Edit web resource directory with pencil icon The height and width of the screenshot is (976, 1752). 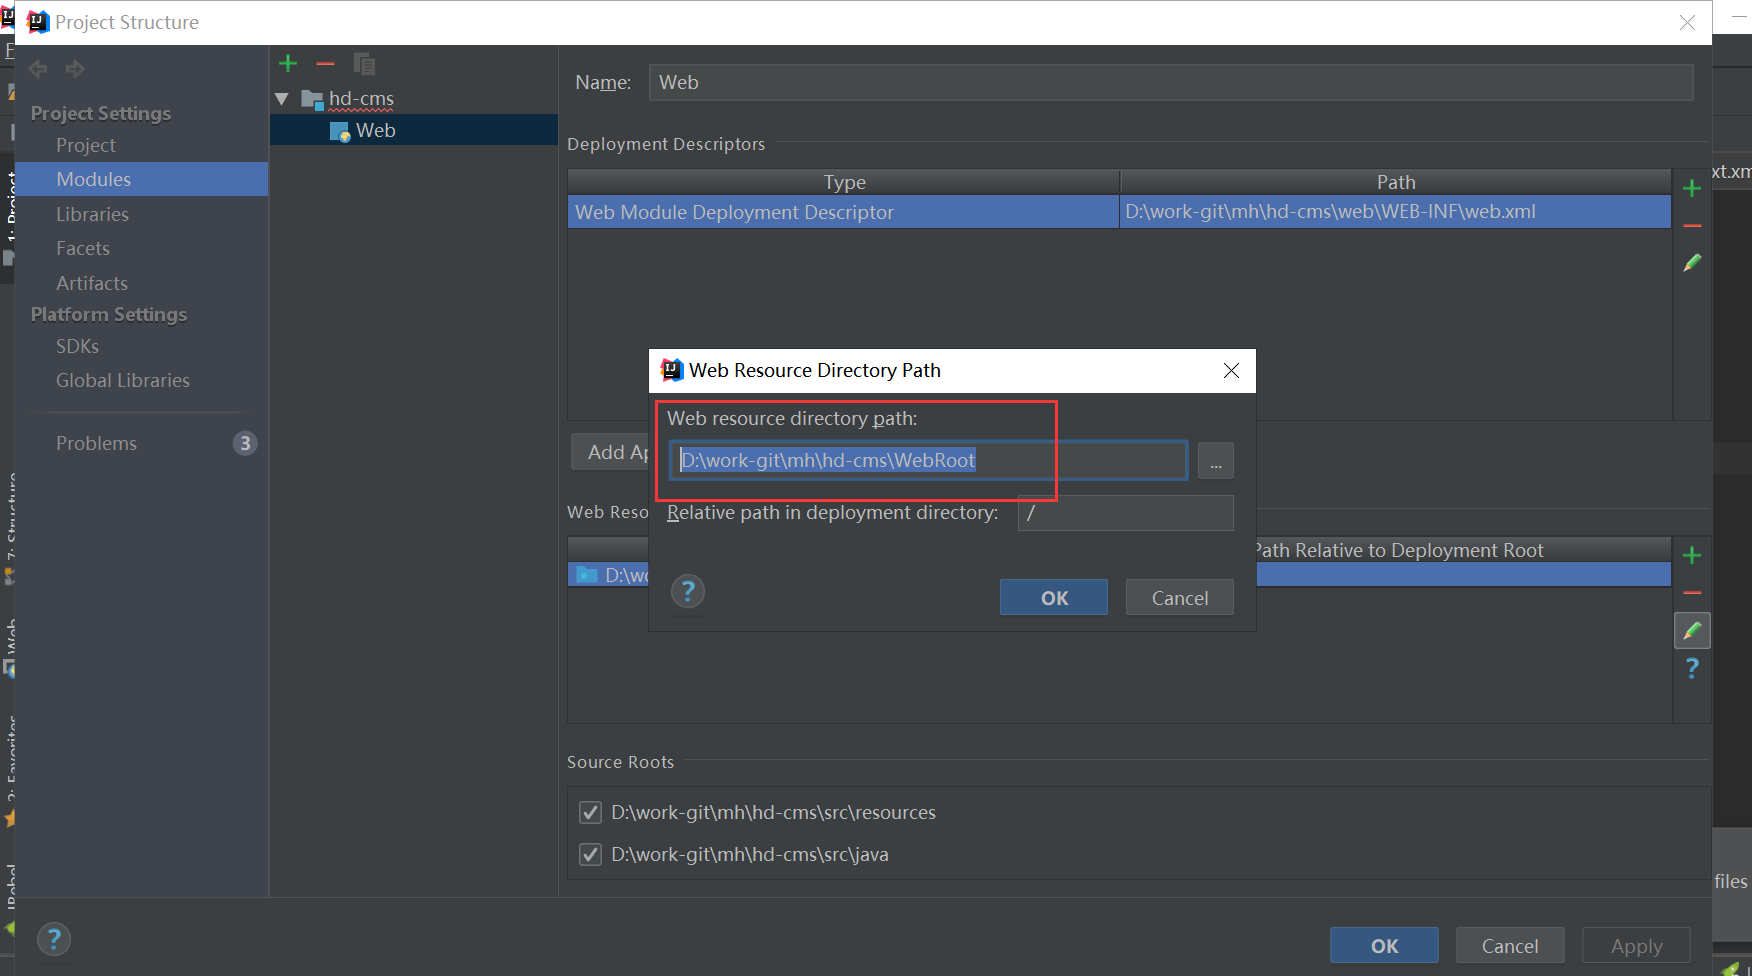click(1692, 631)
